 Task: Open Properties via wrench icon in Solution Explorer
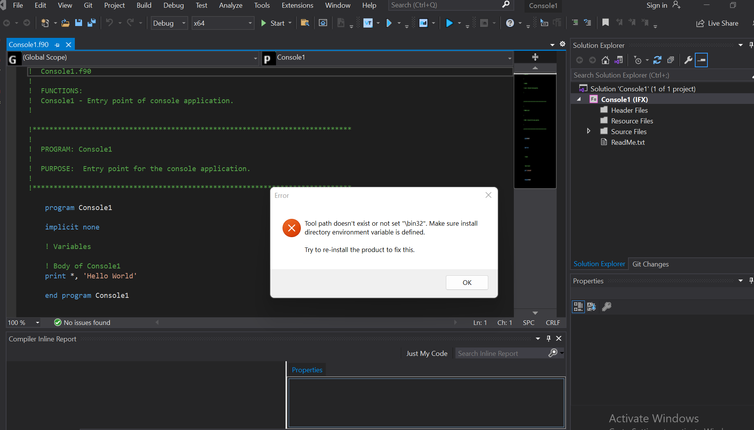(688, 60)
